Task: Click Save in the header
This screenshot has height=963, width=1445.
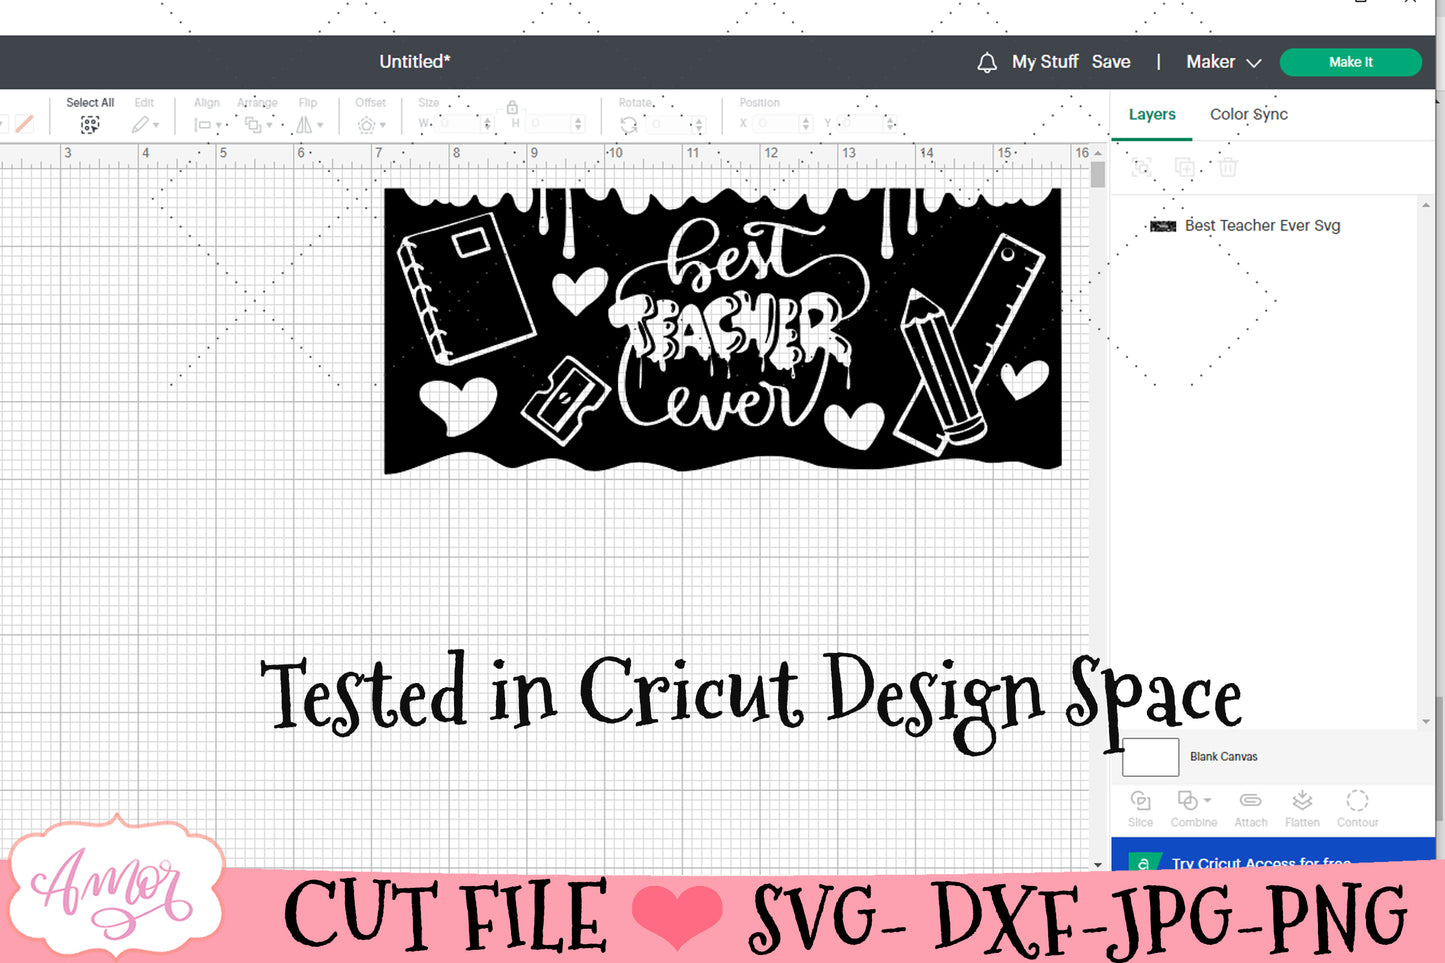Action: pyautogui.click(x=1111, y=62)
